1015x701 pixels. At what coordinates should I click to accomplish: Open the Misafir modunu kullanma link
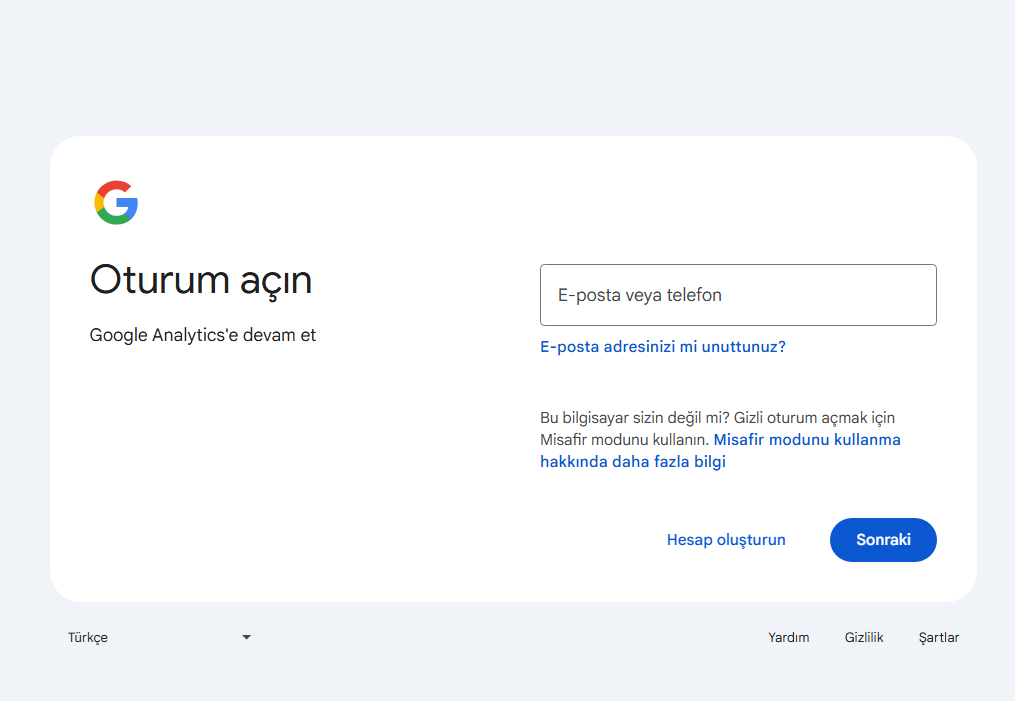806,440
